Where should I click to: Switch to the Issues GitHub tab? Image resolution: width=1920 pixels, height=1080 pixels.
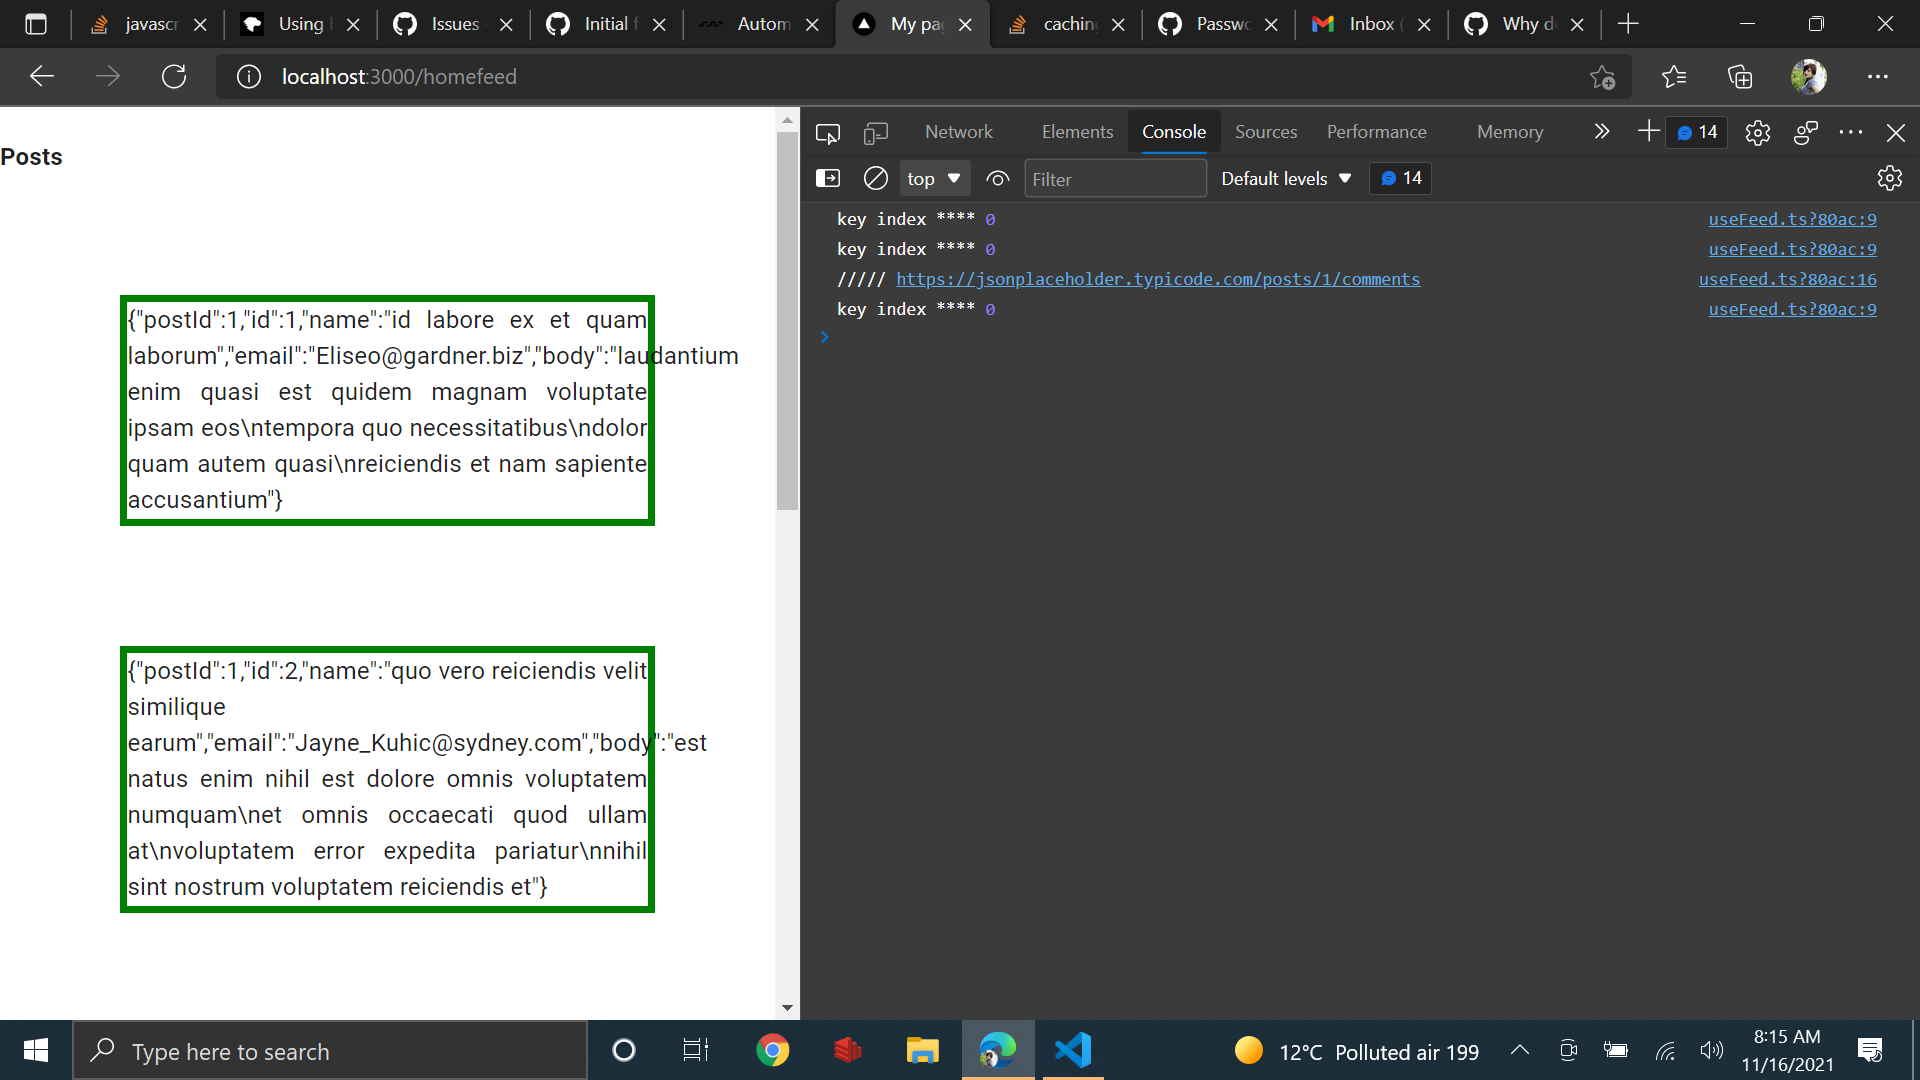tap(455, 24)
